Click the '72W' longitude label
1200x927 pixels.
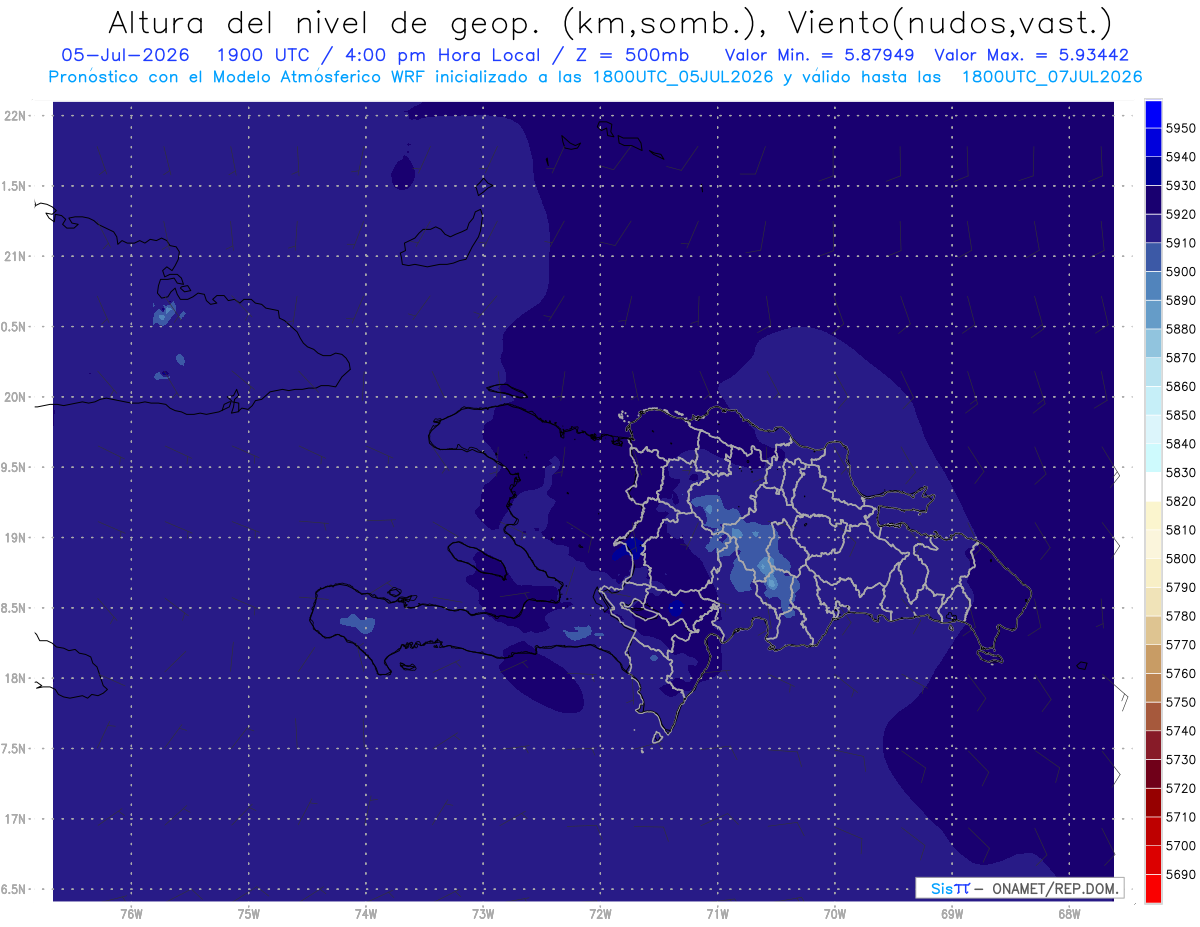point(600,914)
